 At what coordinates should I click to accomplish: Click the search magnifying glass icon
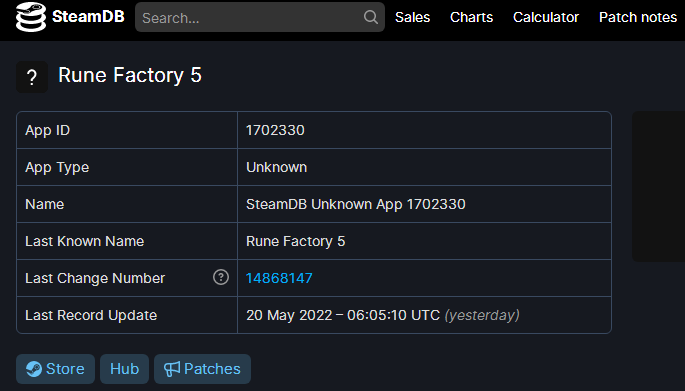click(x=370, y=17)
